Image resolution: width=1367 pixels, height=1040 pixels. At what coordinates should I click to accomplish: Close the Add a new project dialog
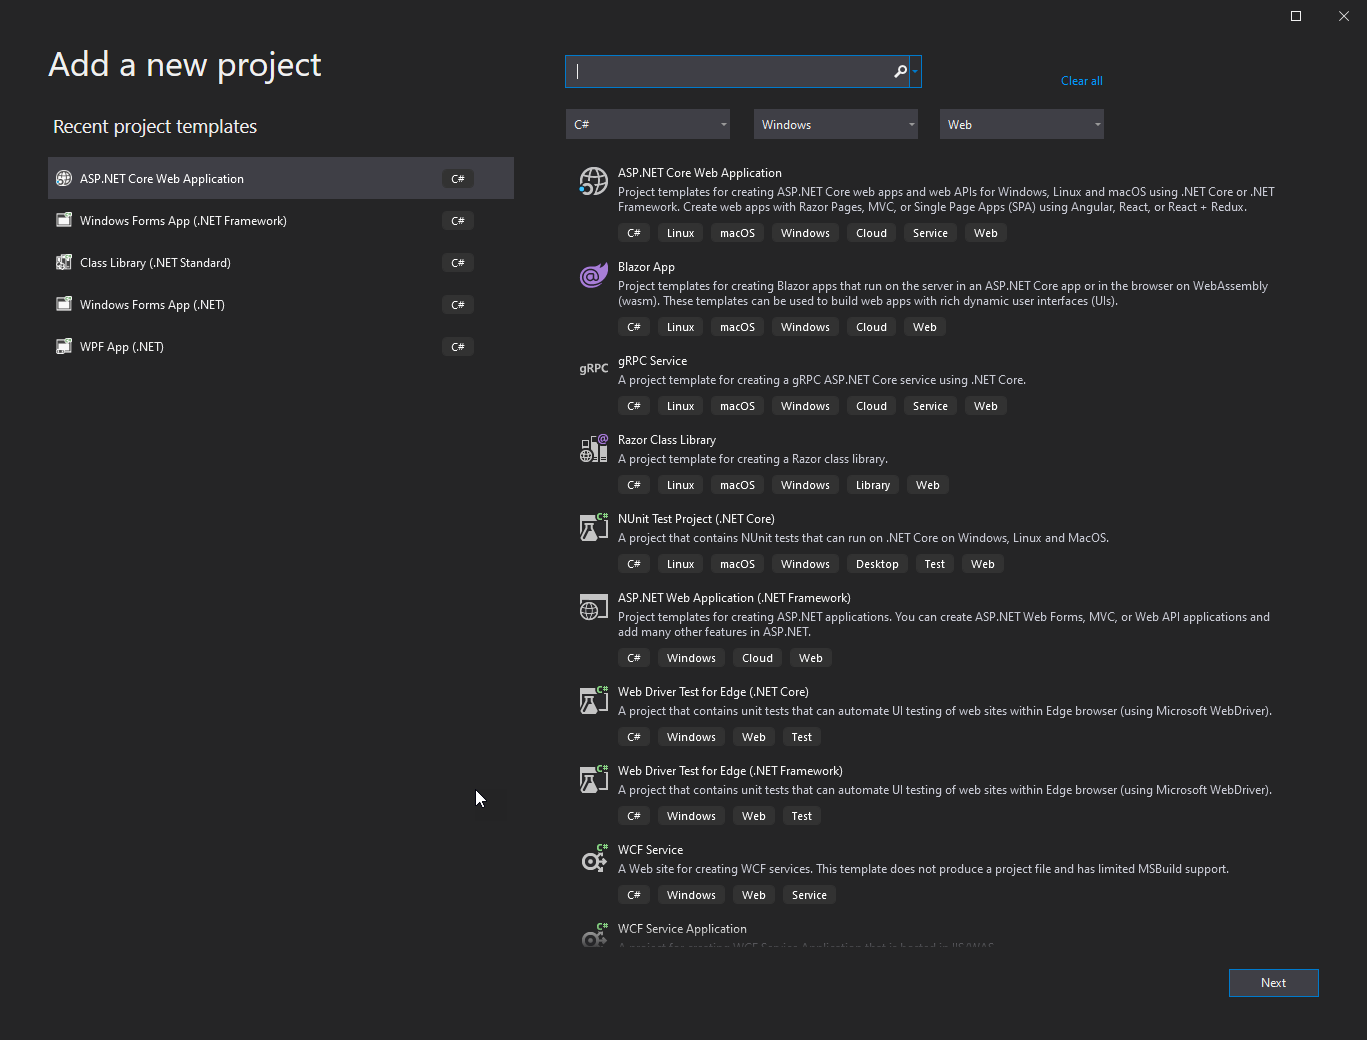pos(1344,16)
